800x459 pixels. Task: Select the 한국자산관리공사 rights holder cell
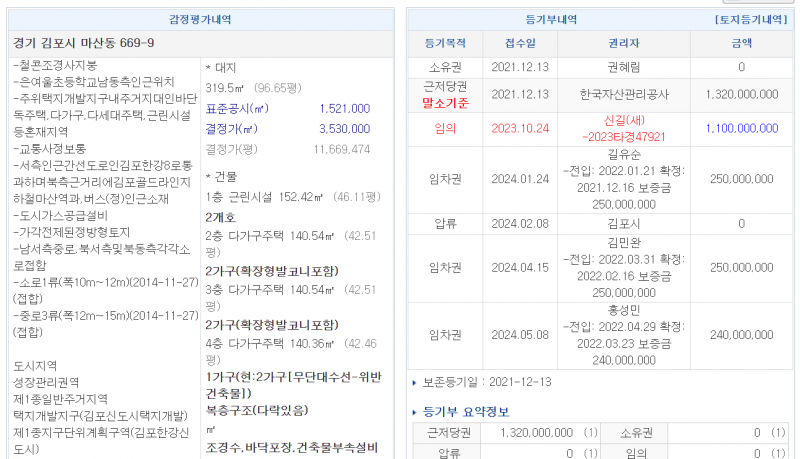[625, 94]
